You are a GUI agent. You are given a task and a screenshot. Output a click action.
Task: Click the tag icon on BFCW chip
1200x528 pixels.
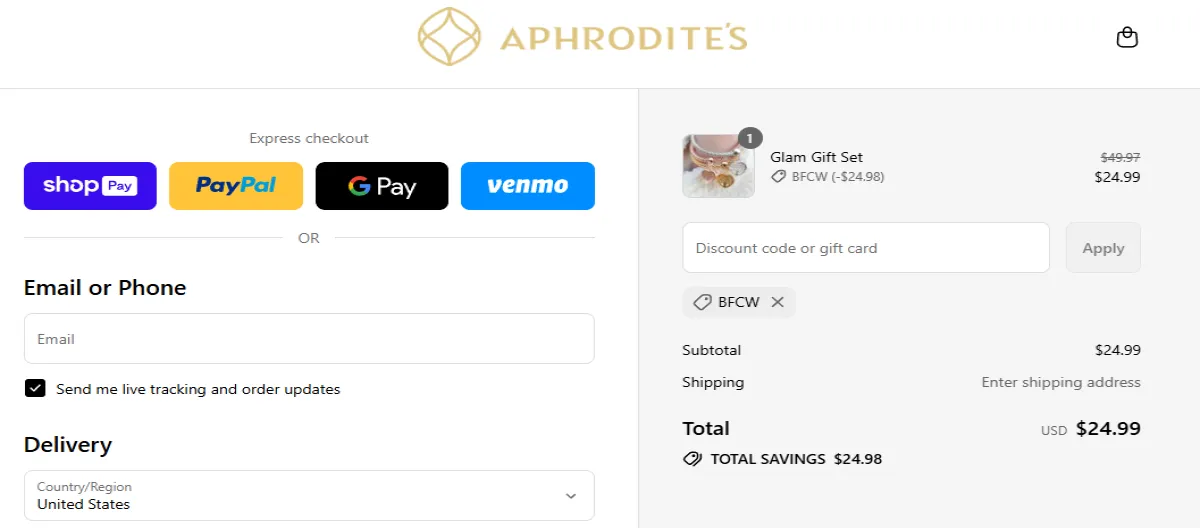coord(702,302)
